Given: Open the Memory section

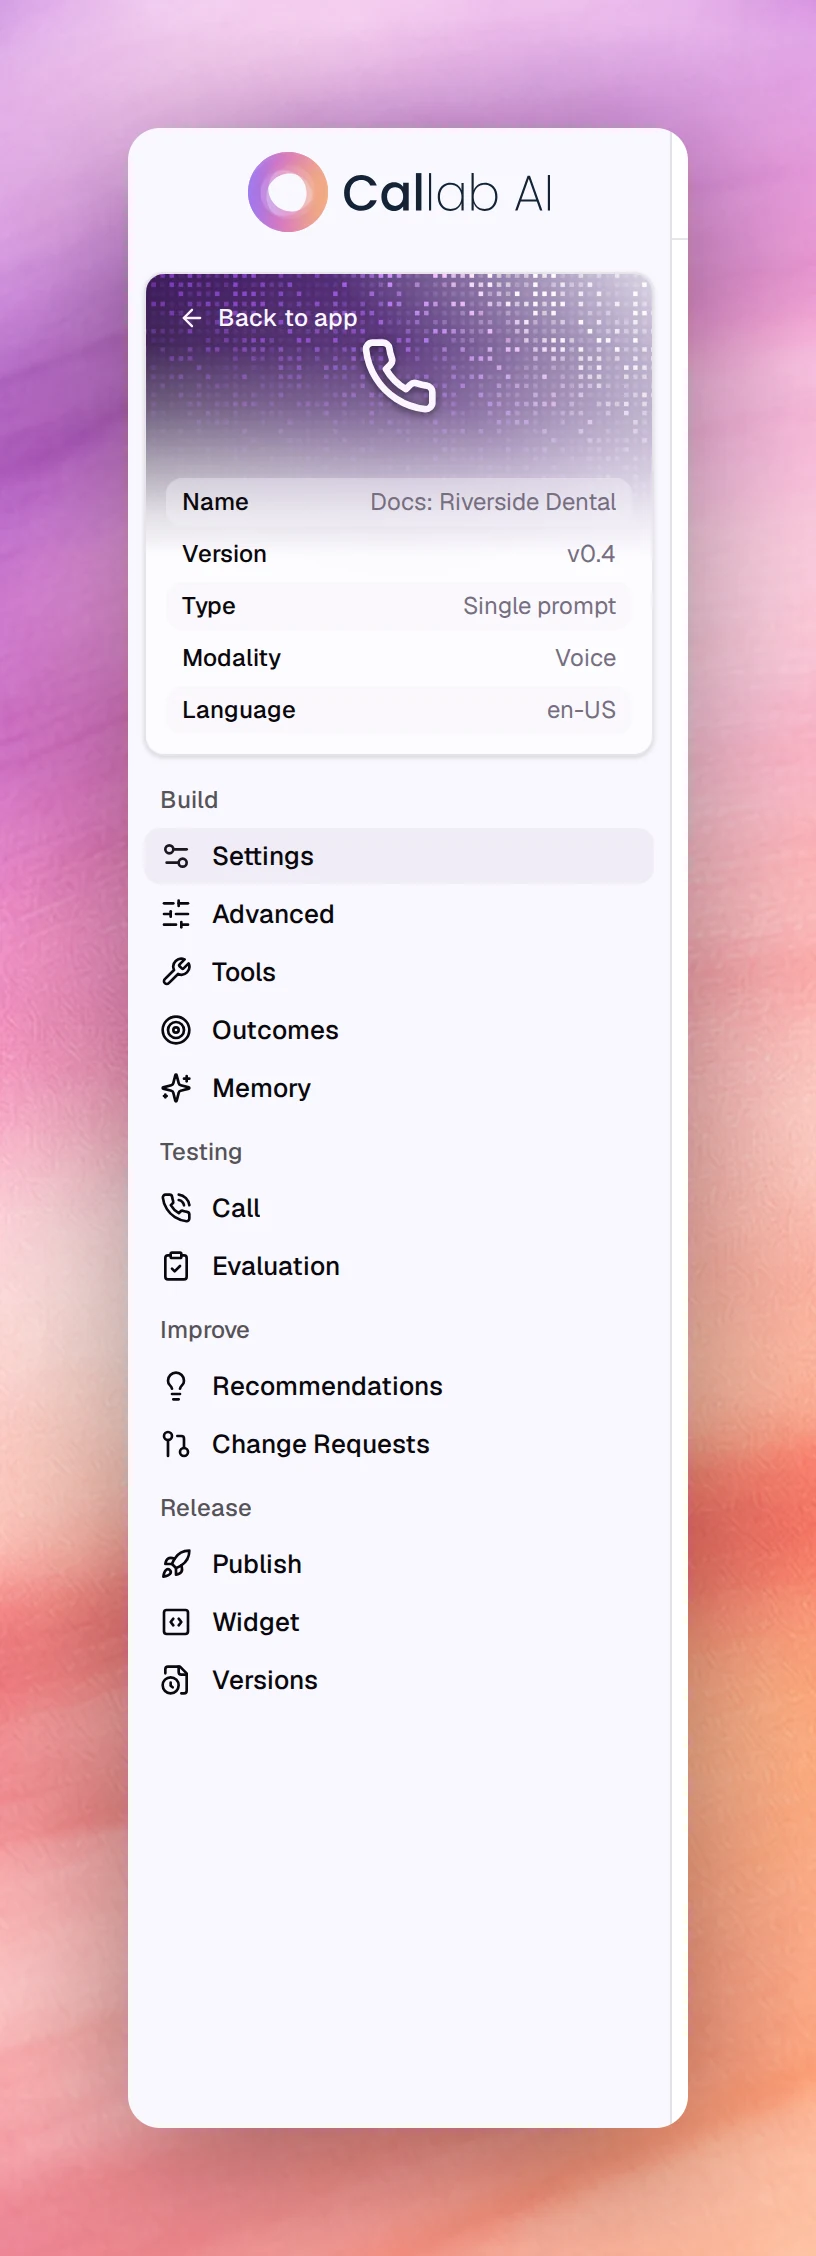Looking at the screenshot, I should (399, 1088).
